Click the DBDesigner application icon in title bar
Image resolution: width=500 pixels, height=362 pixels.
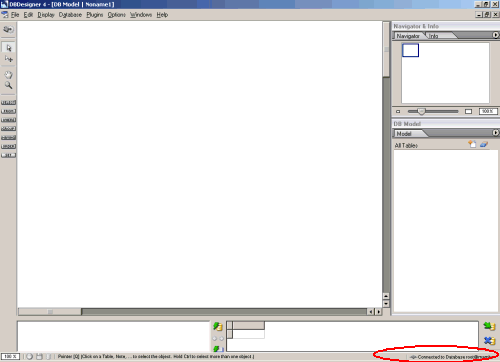[4, 4]
